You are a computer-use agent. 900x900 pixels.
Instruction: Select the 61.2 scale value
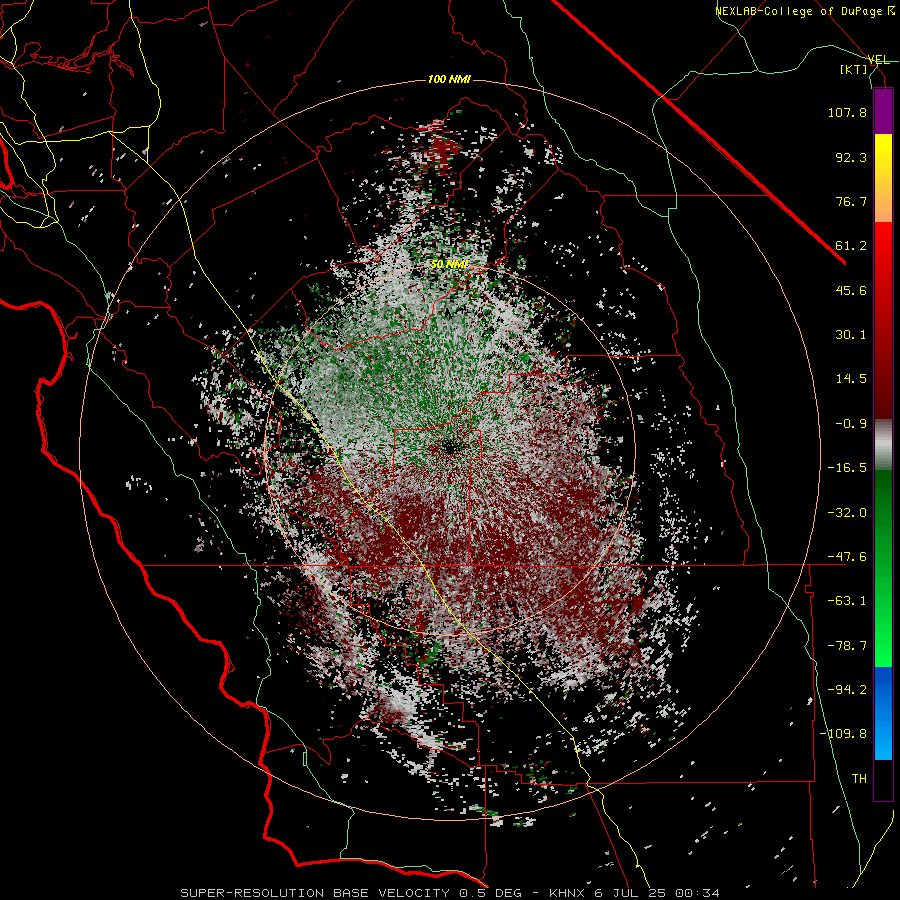[x=851, y=246]
